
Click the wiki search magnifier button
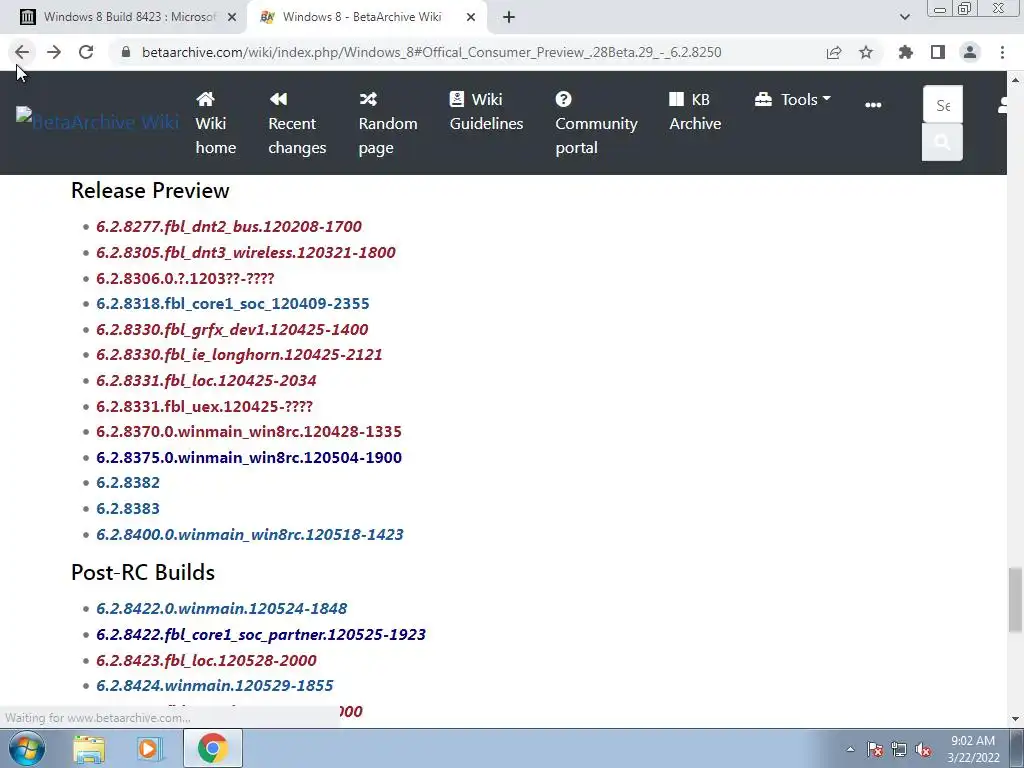[942, 142]
